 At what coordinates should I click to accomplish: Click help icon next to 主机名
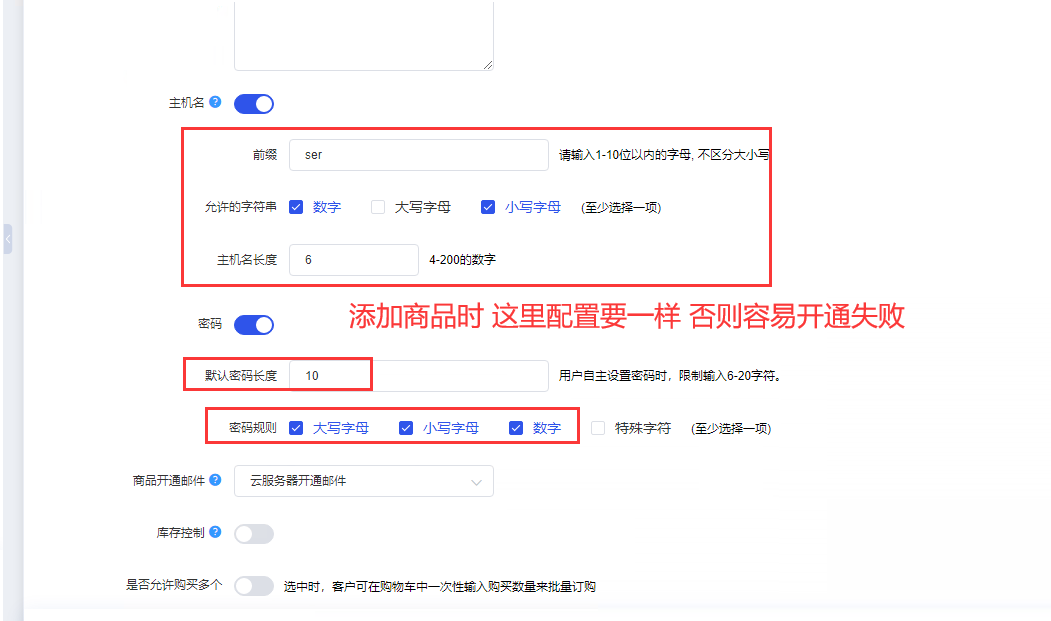tap(215, 102)
